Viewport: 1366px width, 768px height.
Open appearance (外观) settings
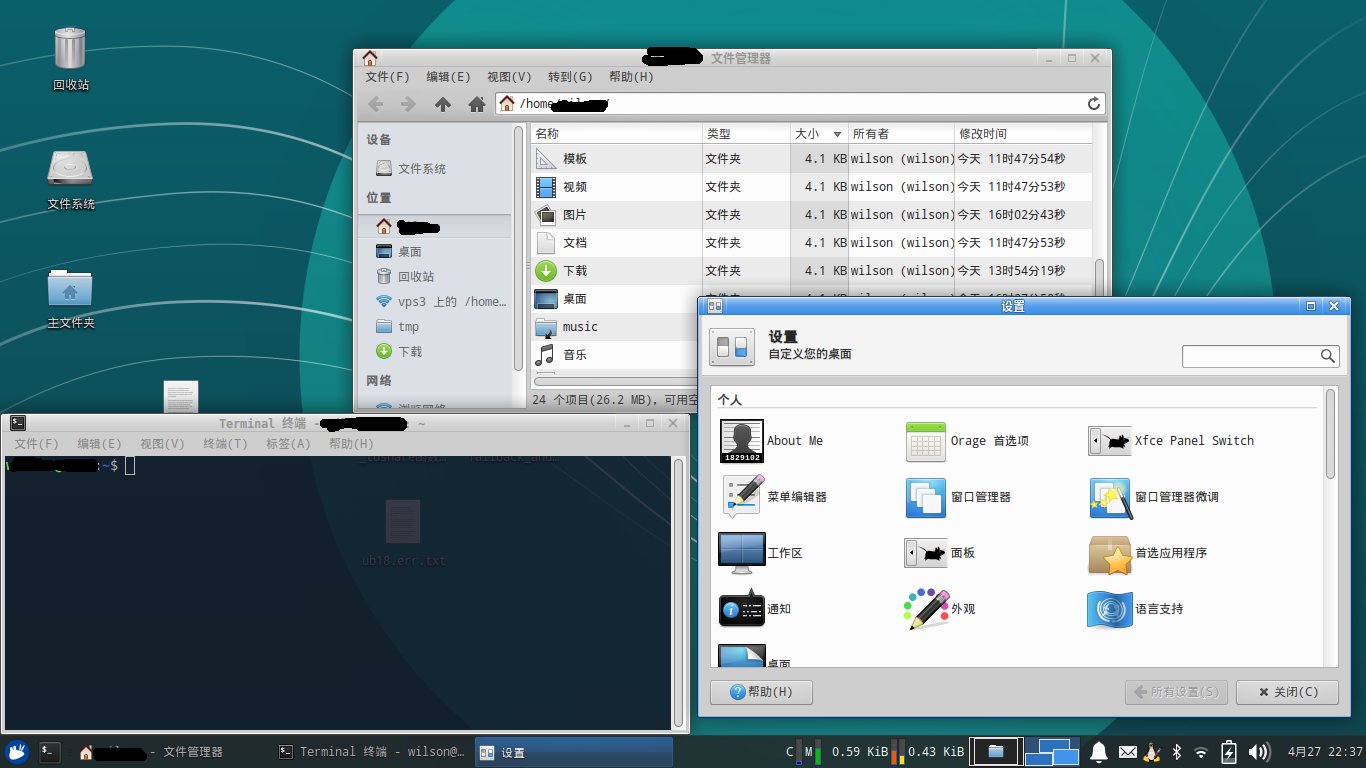[x=925, y=609]
